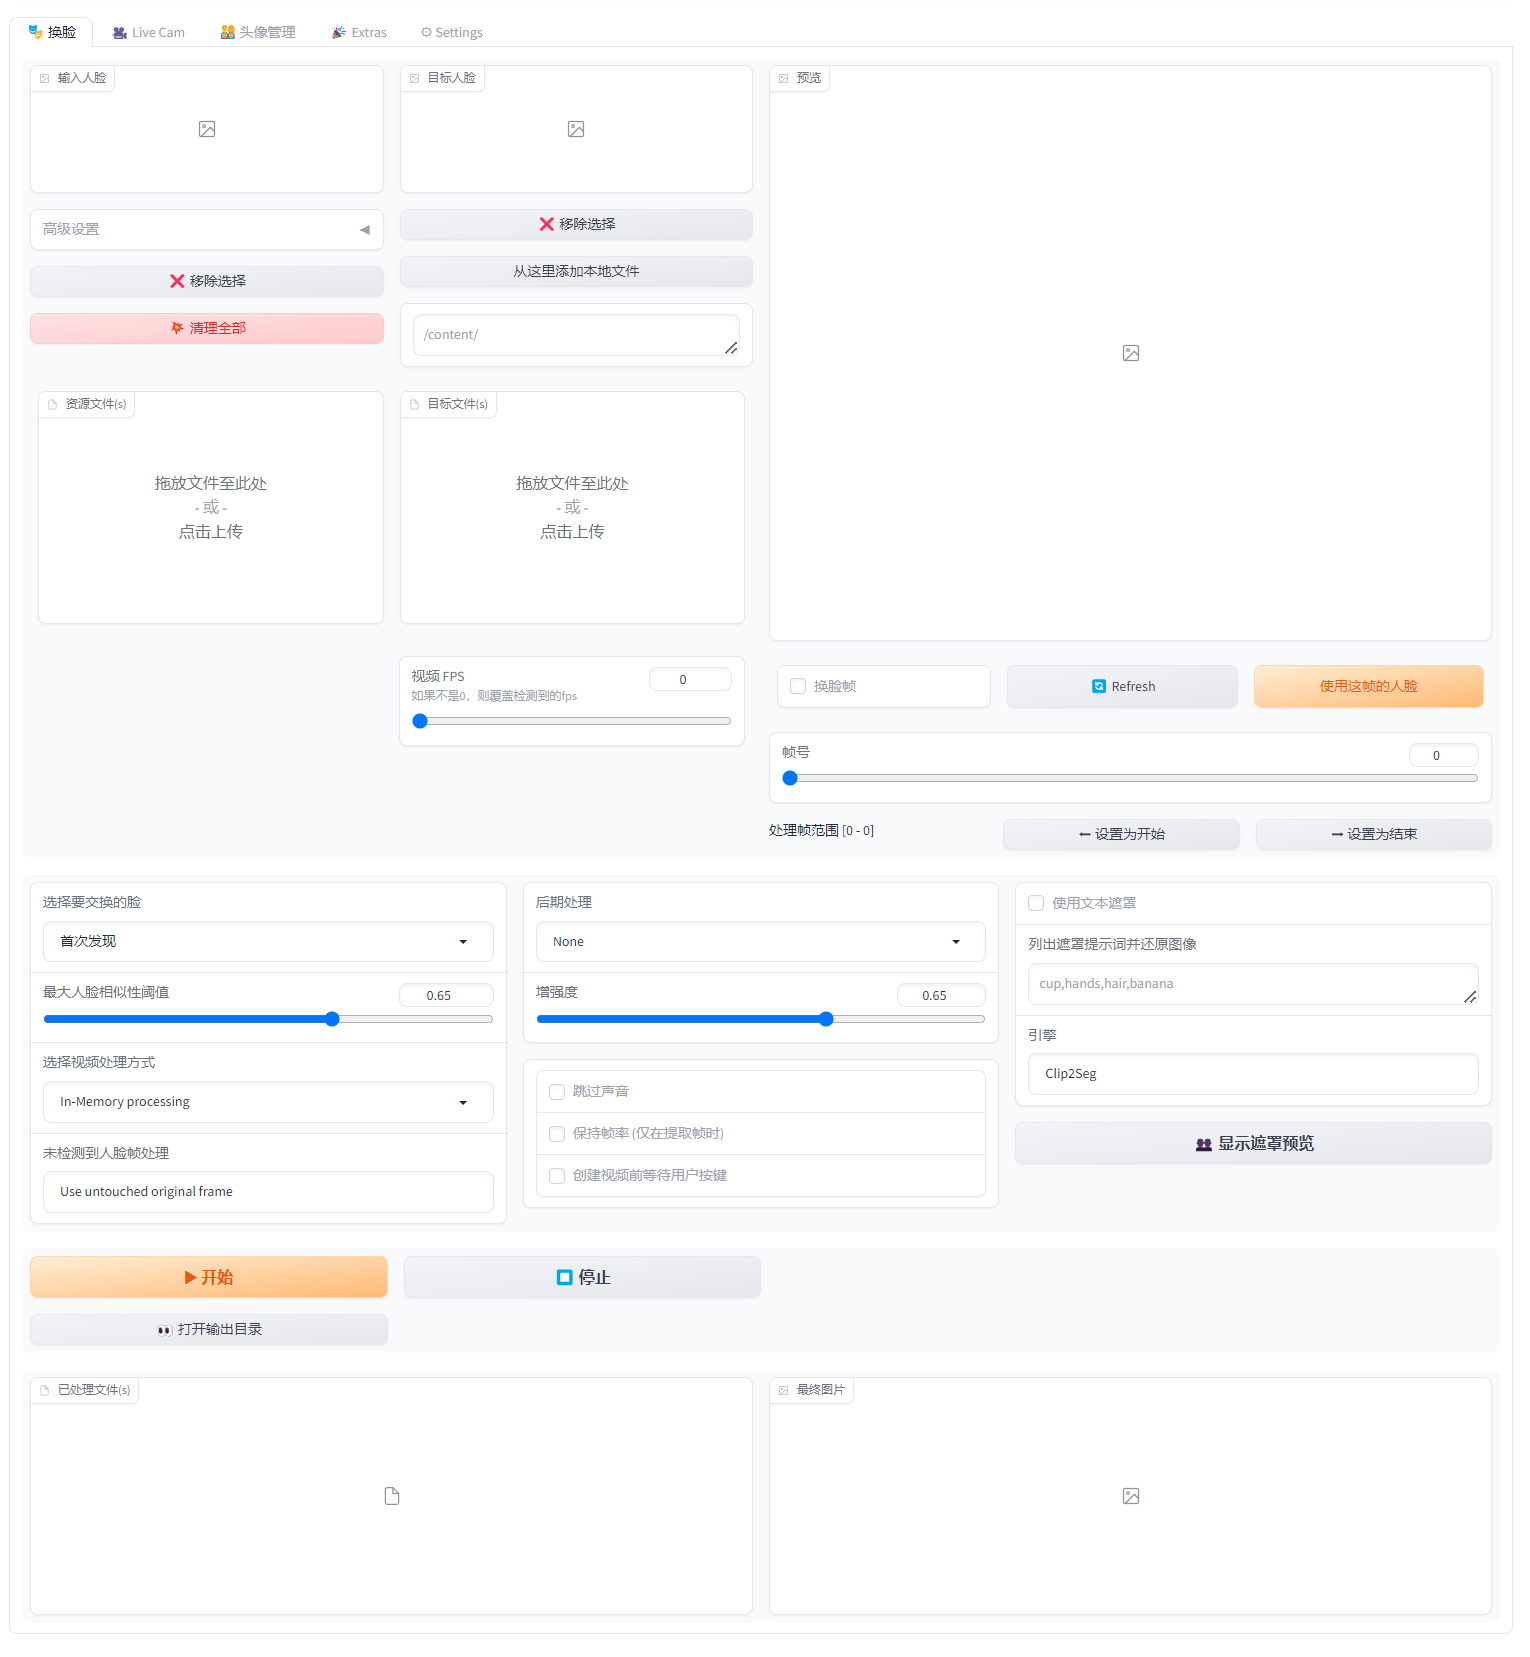The width and height of the screenshot is (1530, 1657).
Task: Click 从这里添加本地文件 button
Action: point(576,271)
